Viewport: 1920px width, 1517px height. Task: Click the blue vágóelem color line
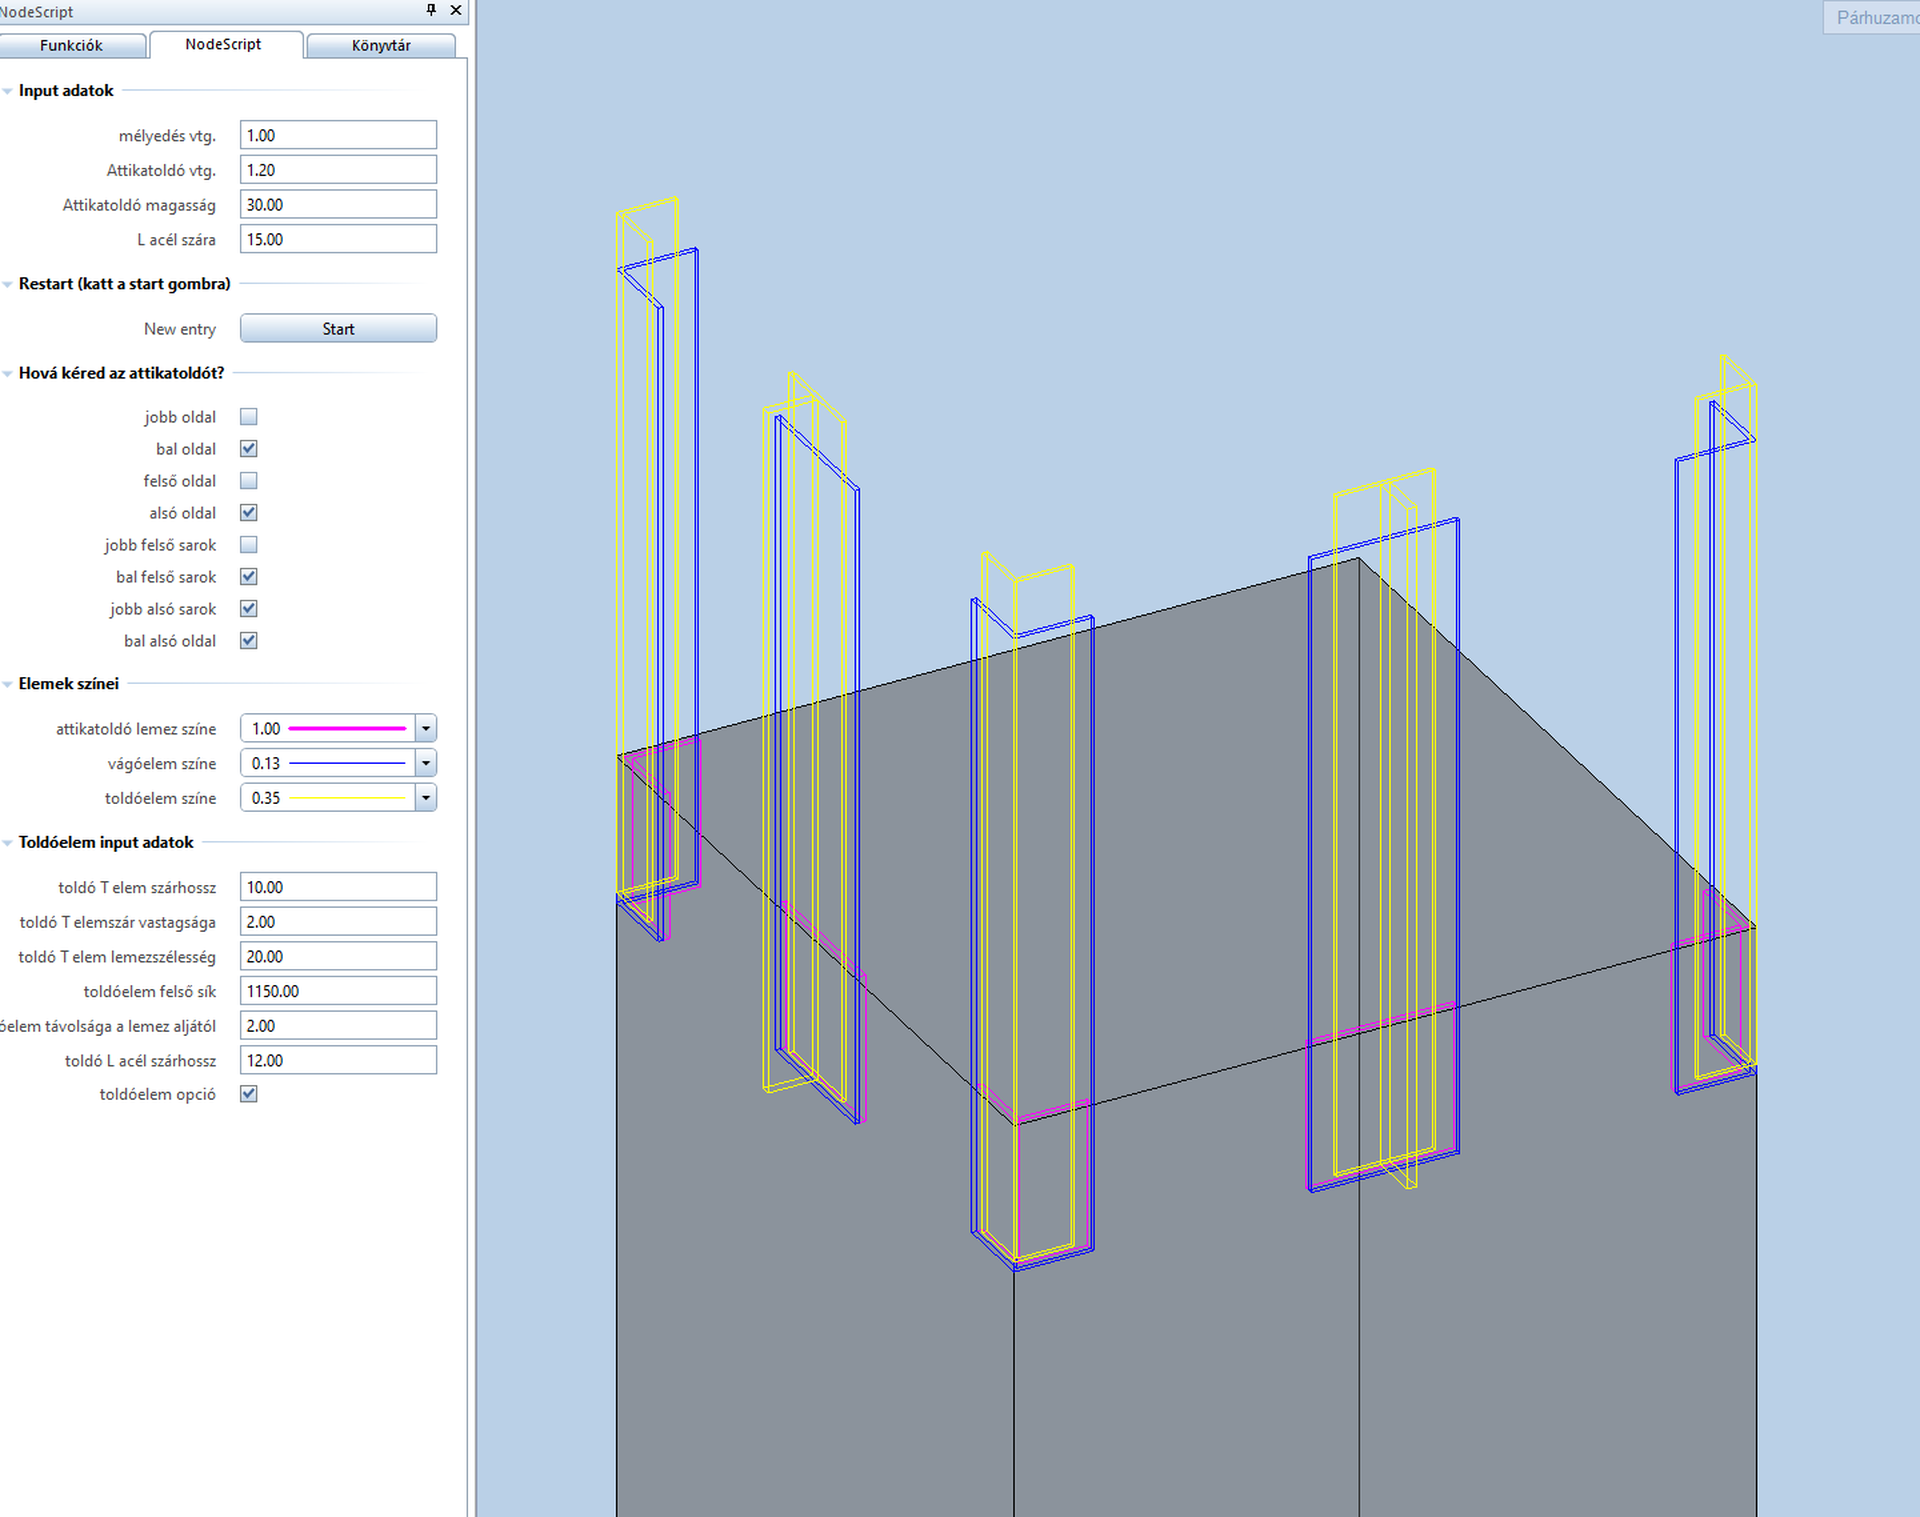tap(347, 763)
